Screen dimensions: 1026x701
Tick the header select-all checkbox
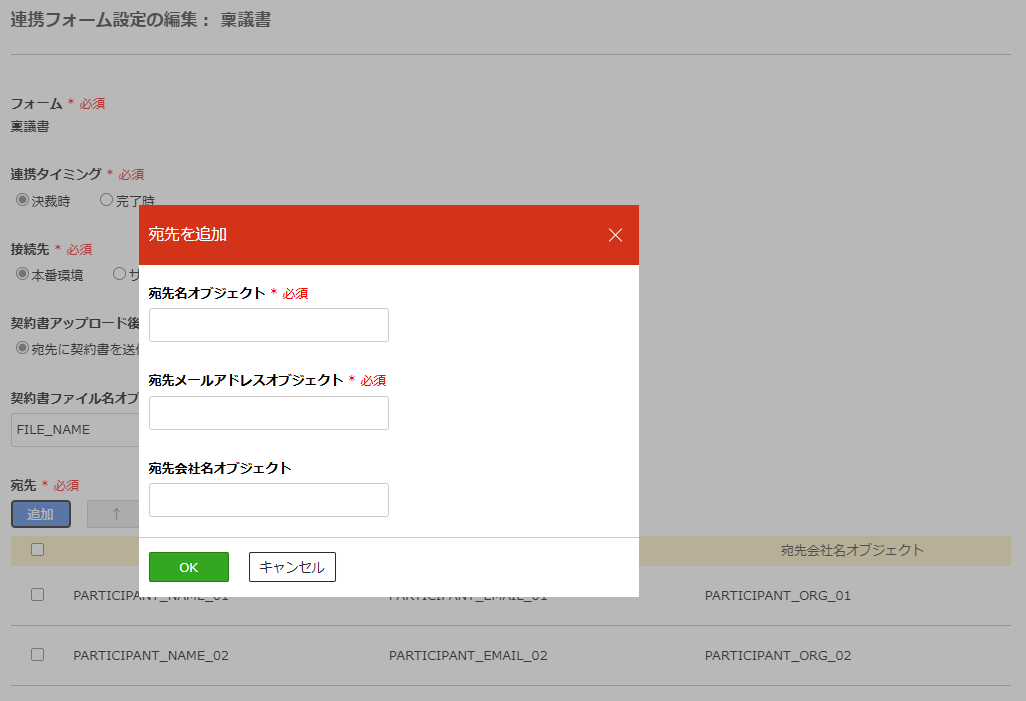37,549
